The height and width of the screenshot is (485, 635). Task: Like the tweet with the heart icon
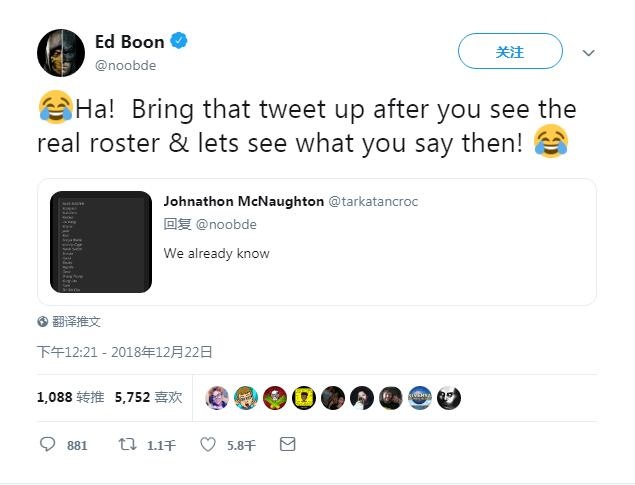[x=208, y=445]
